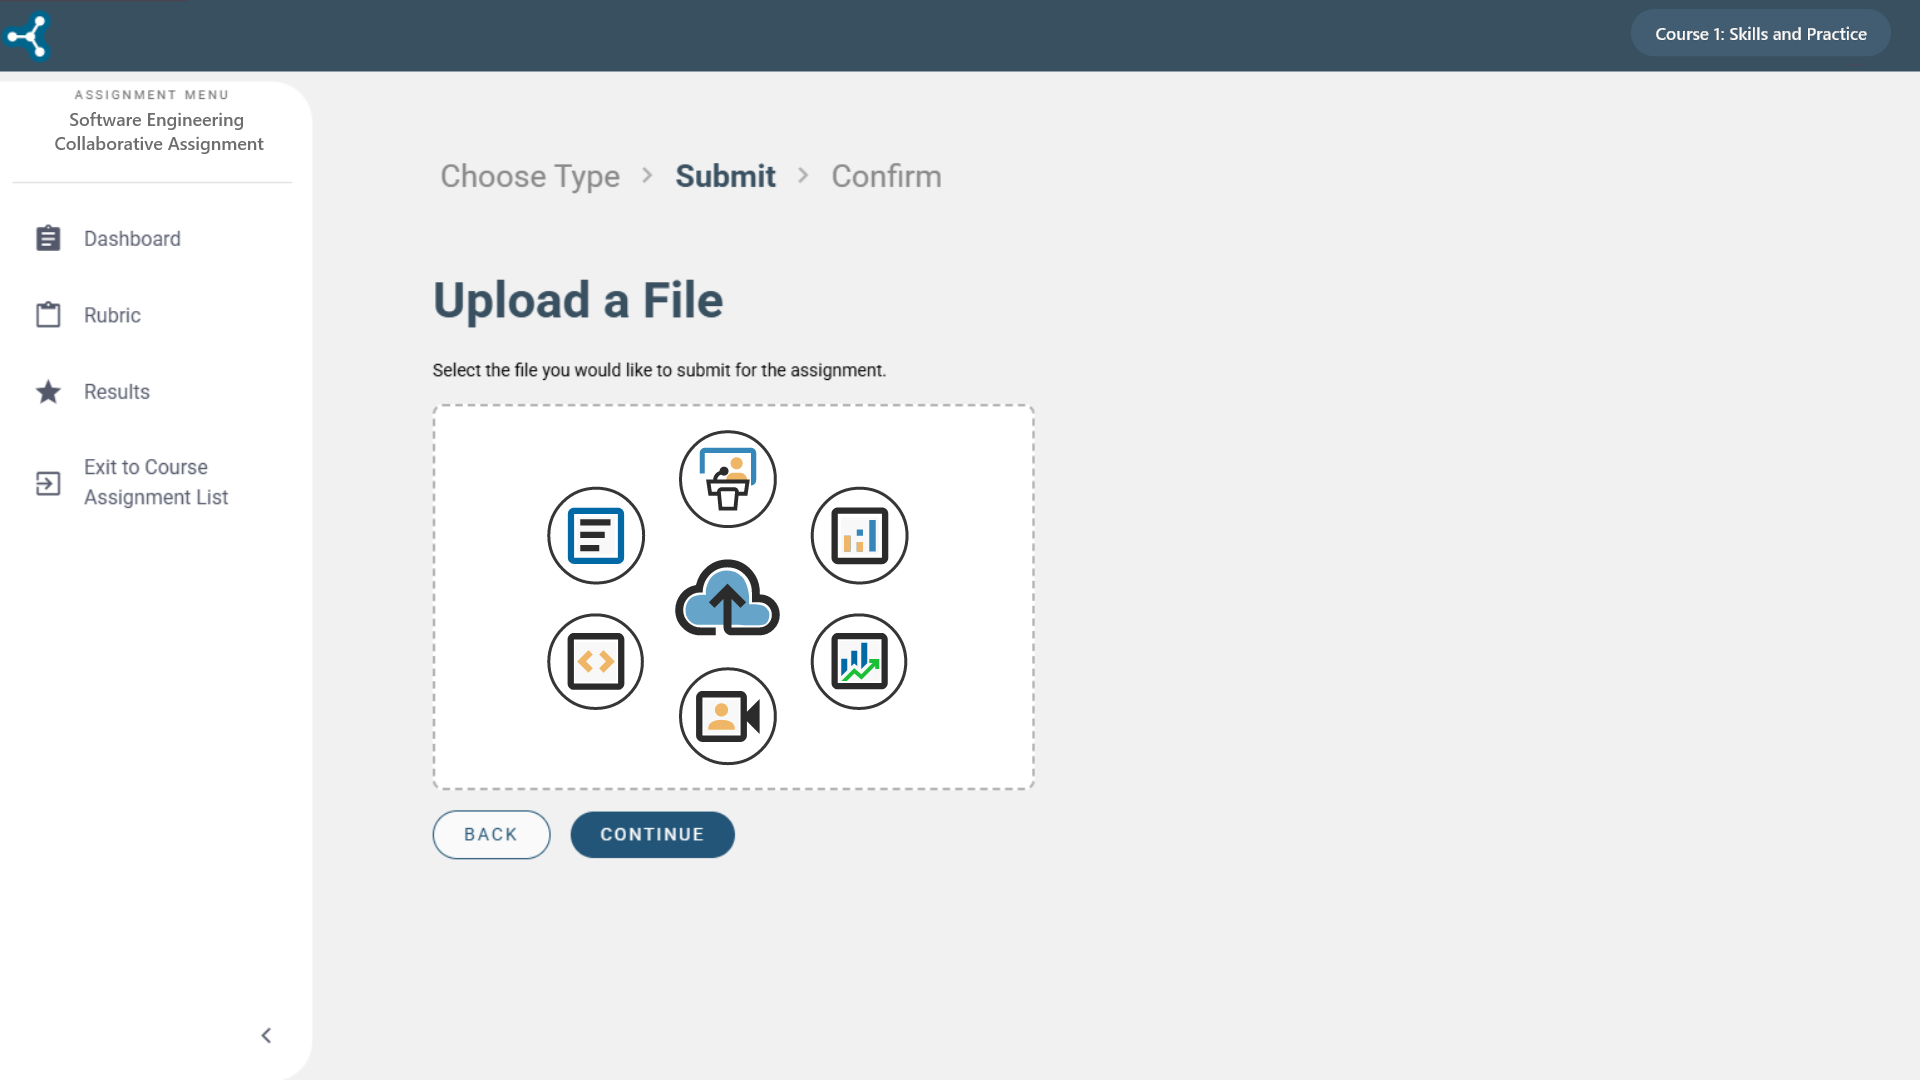Click the Dashboard clipboard icon
This screenshot has height=1080, width=1920.
pyautogui.click(x=48, y=239)
